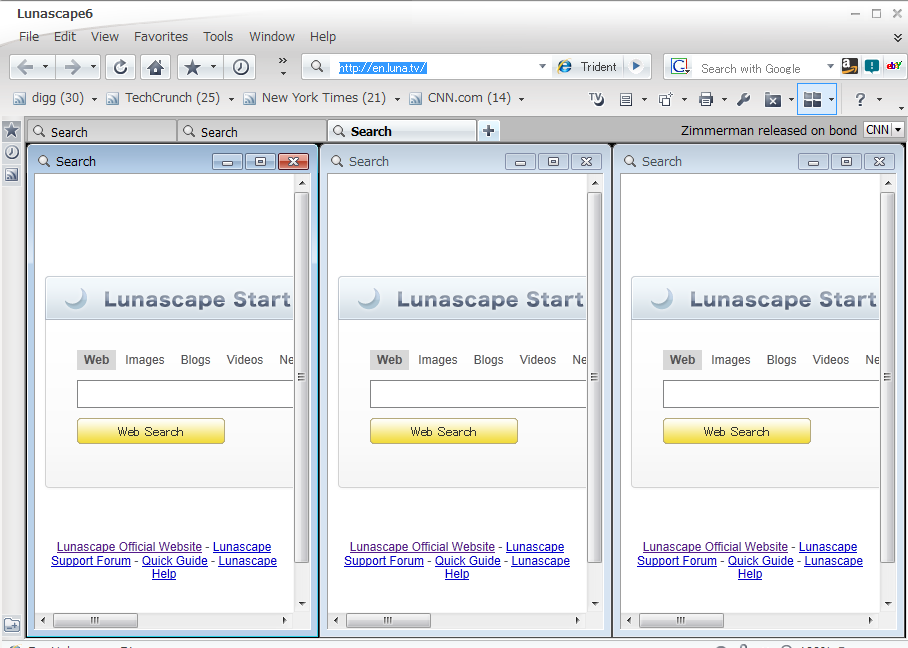Select Blogs tab in the middle Search pane

click(488, 360)
